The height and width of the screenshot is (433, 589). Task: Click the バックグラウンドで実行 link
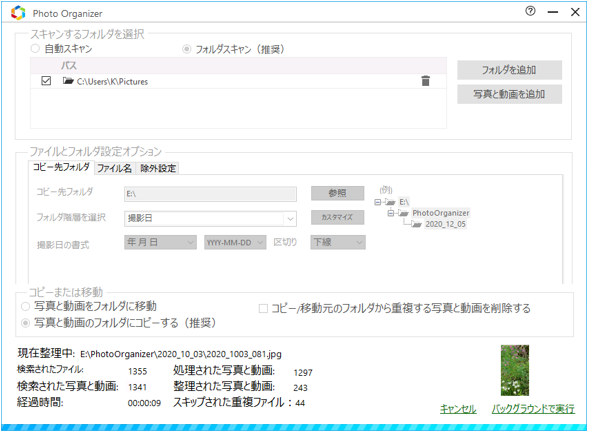[x=533, y=409]
